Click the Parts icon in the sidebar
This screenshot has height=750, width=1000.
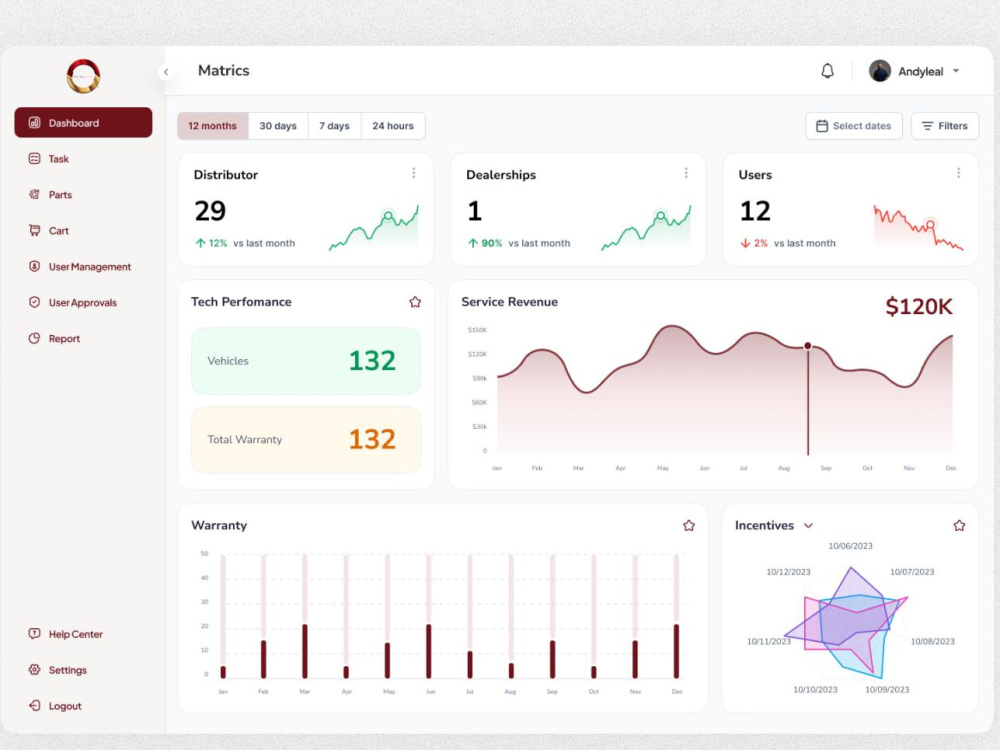tap(34, 195)
